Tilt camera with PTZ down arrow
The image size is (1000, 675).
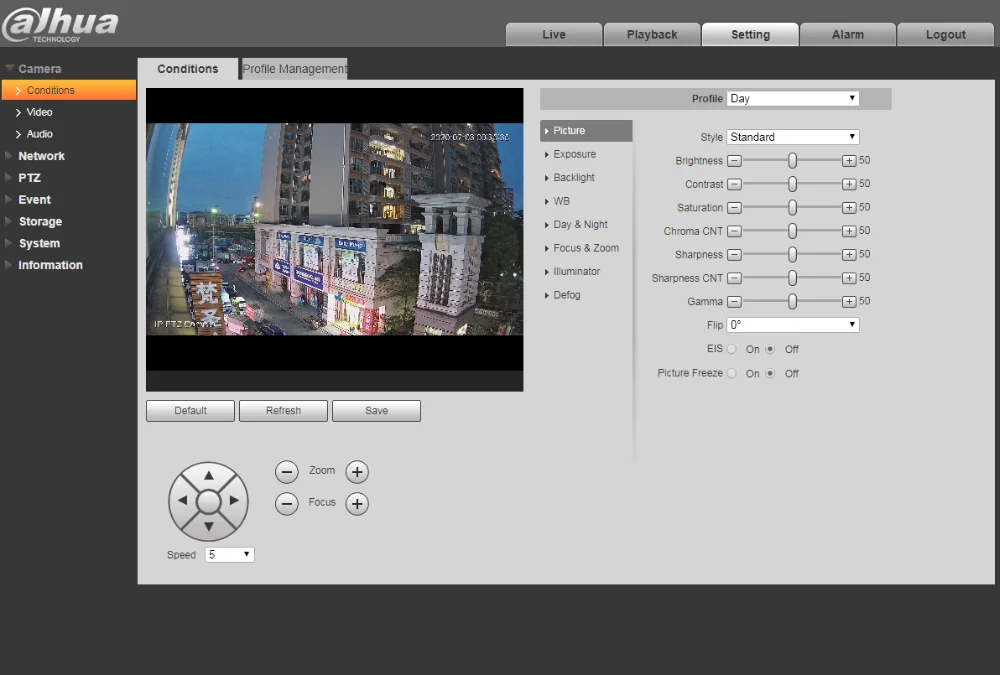(x=209, y=527)
